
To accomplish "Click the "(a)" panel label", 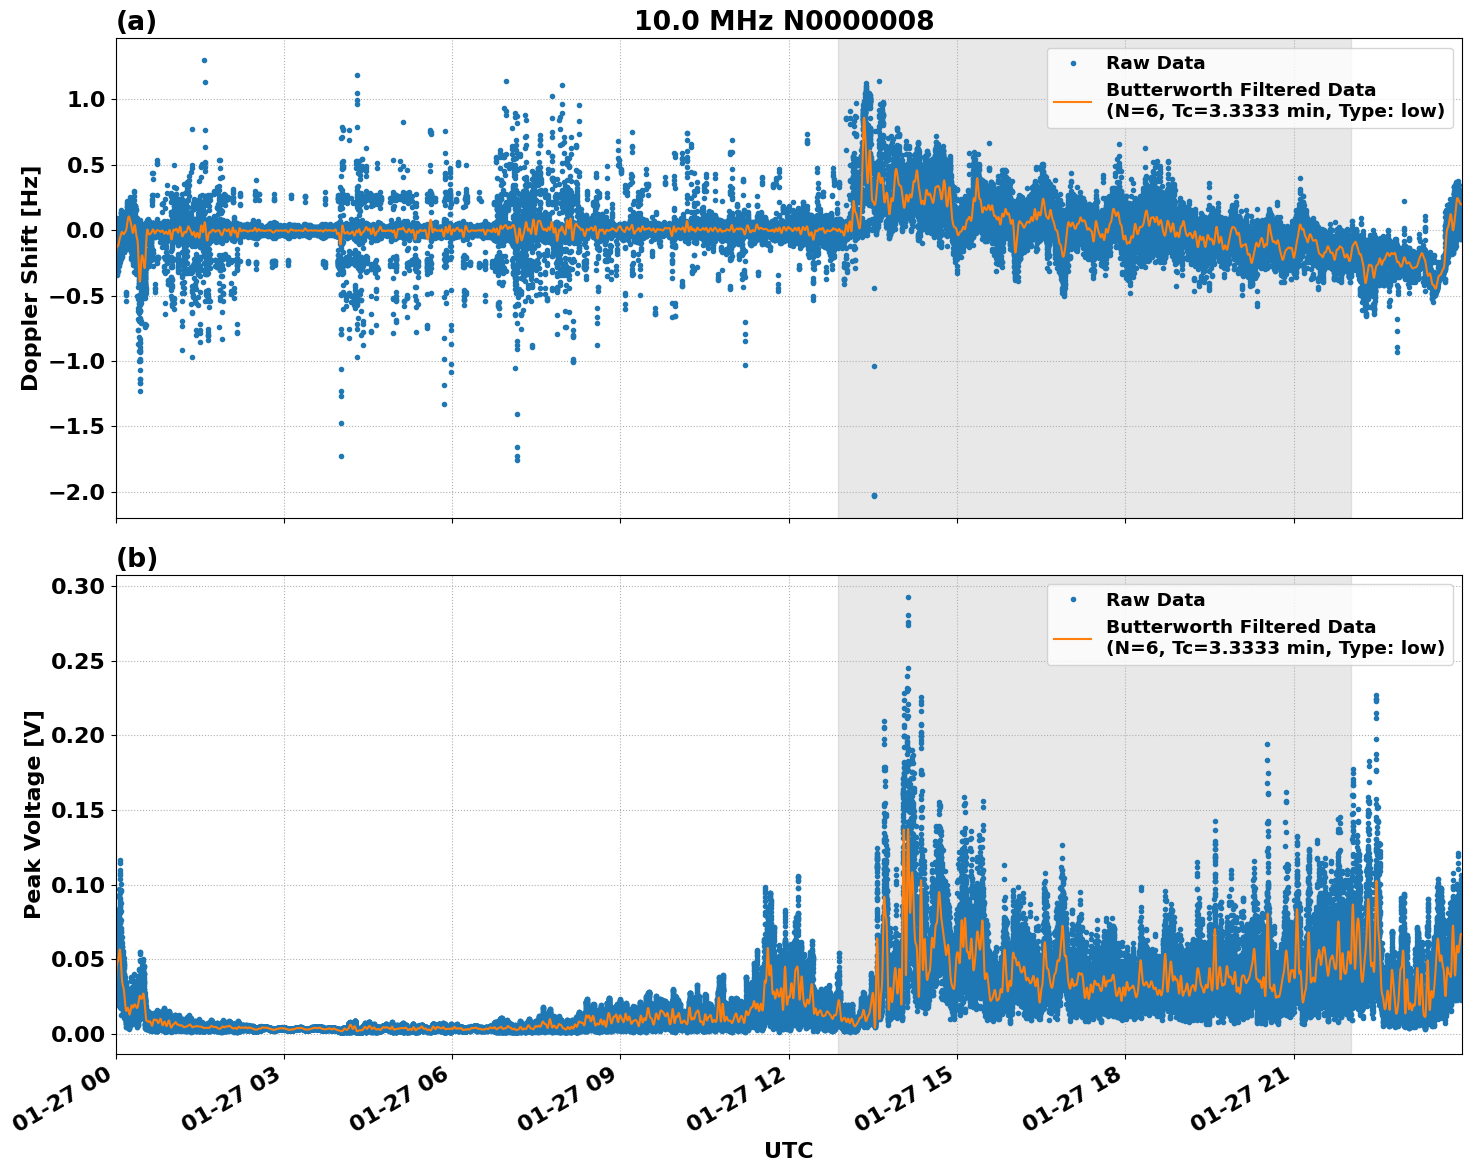I will click(136, 21).
